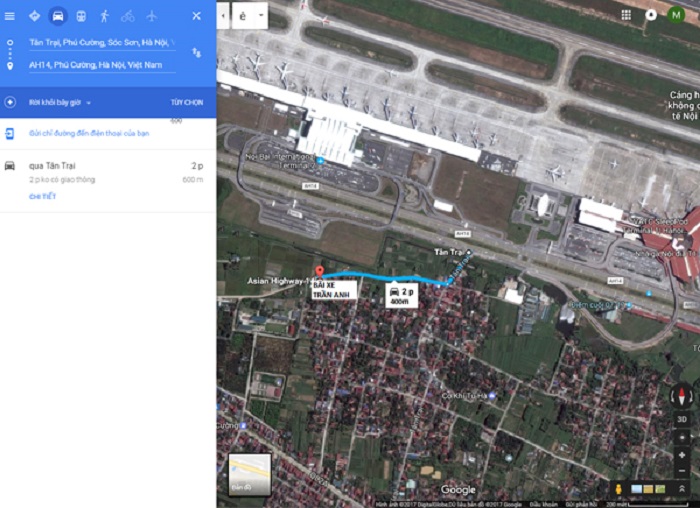The height and width of the screenshot is (508, 700).
Task: Open TÙY CHỌN route options
Action: coord(187,103)
